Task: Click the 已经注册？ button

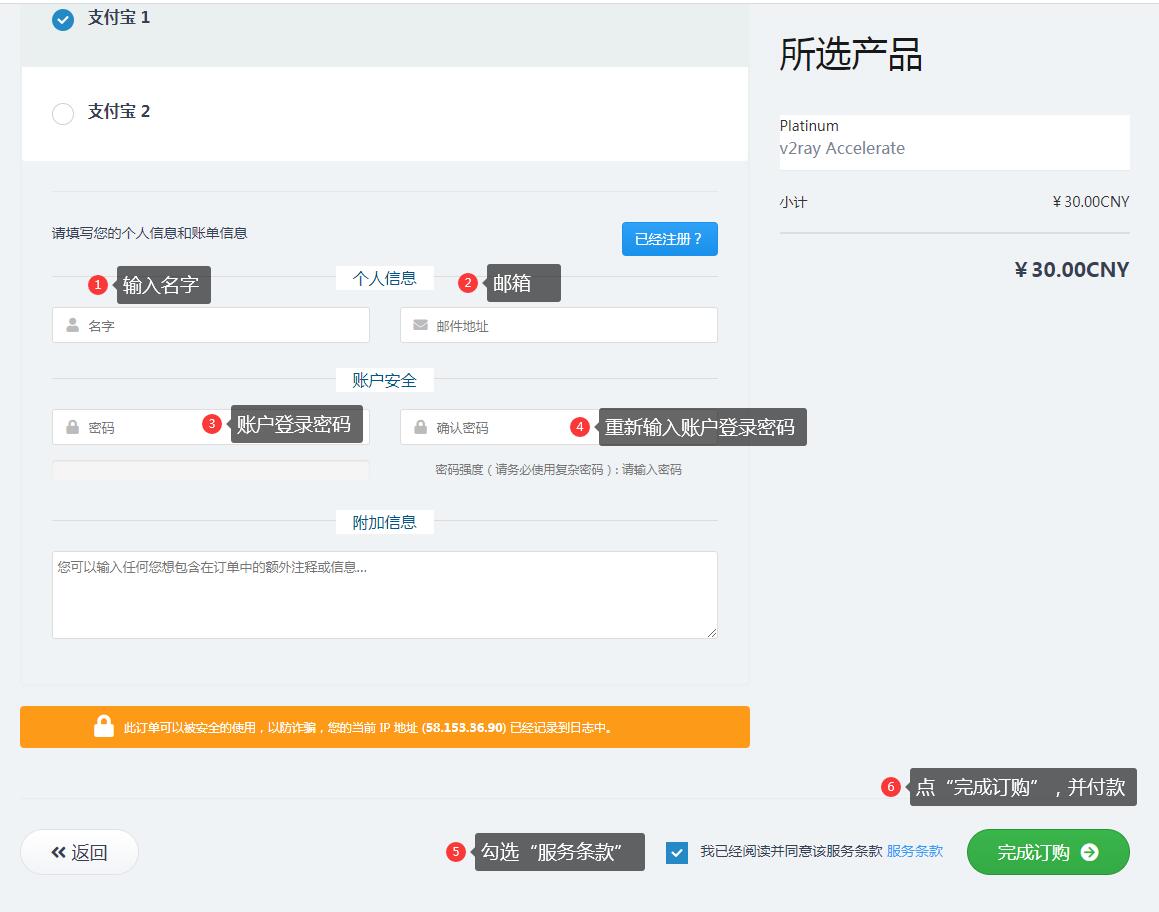Action: 669,239
